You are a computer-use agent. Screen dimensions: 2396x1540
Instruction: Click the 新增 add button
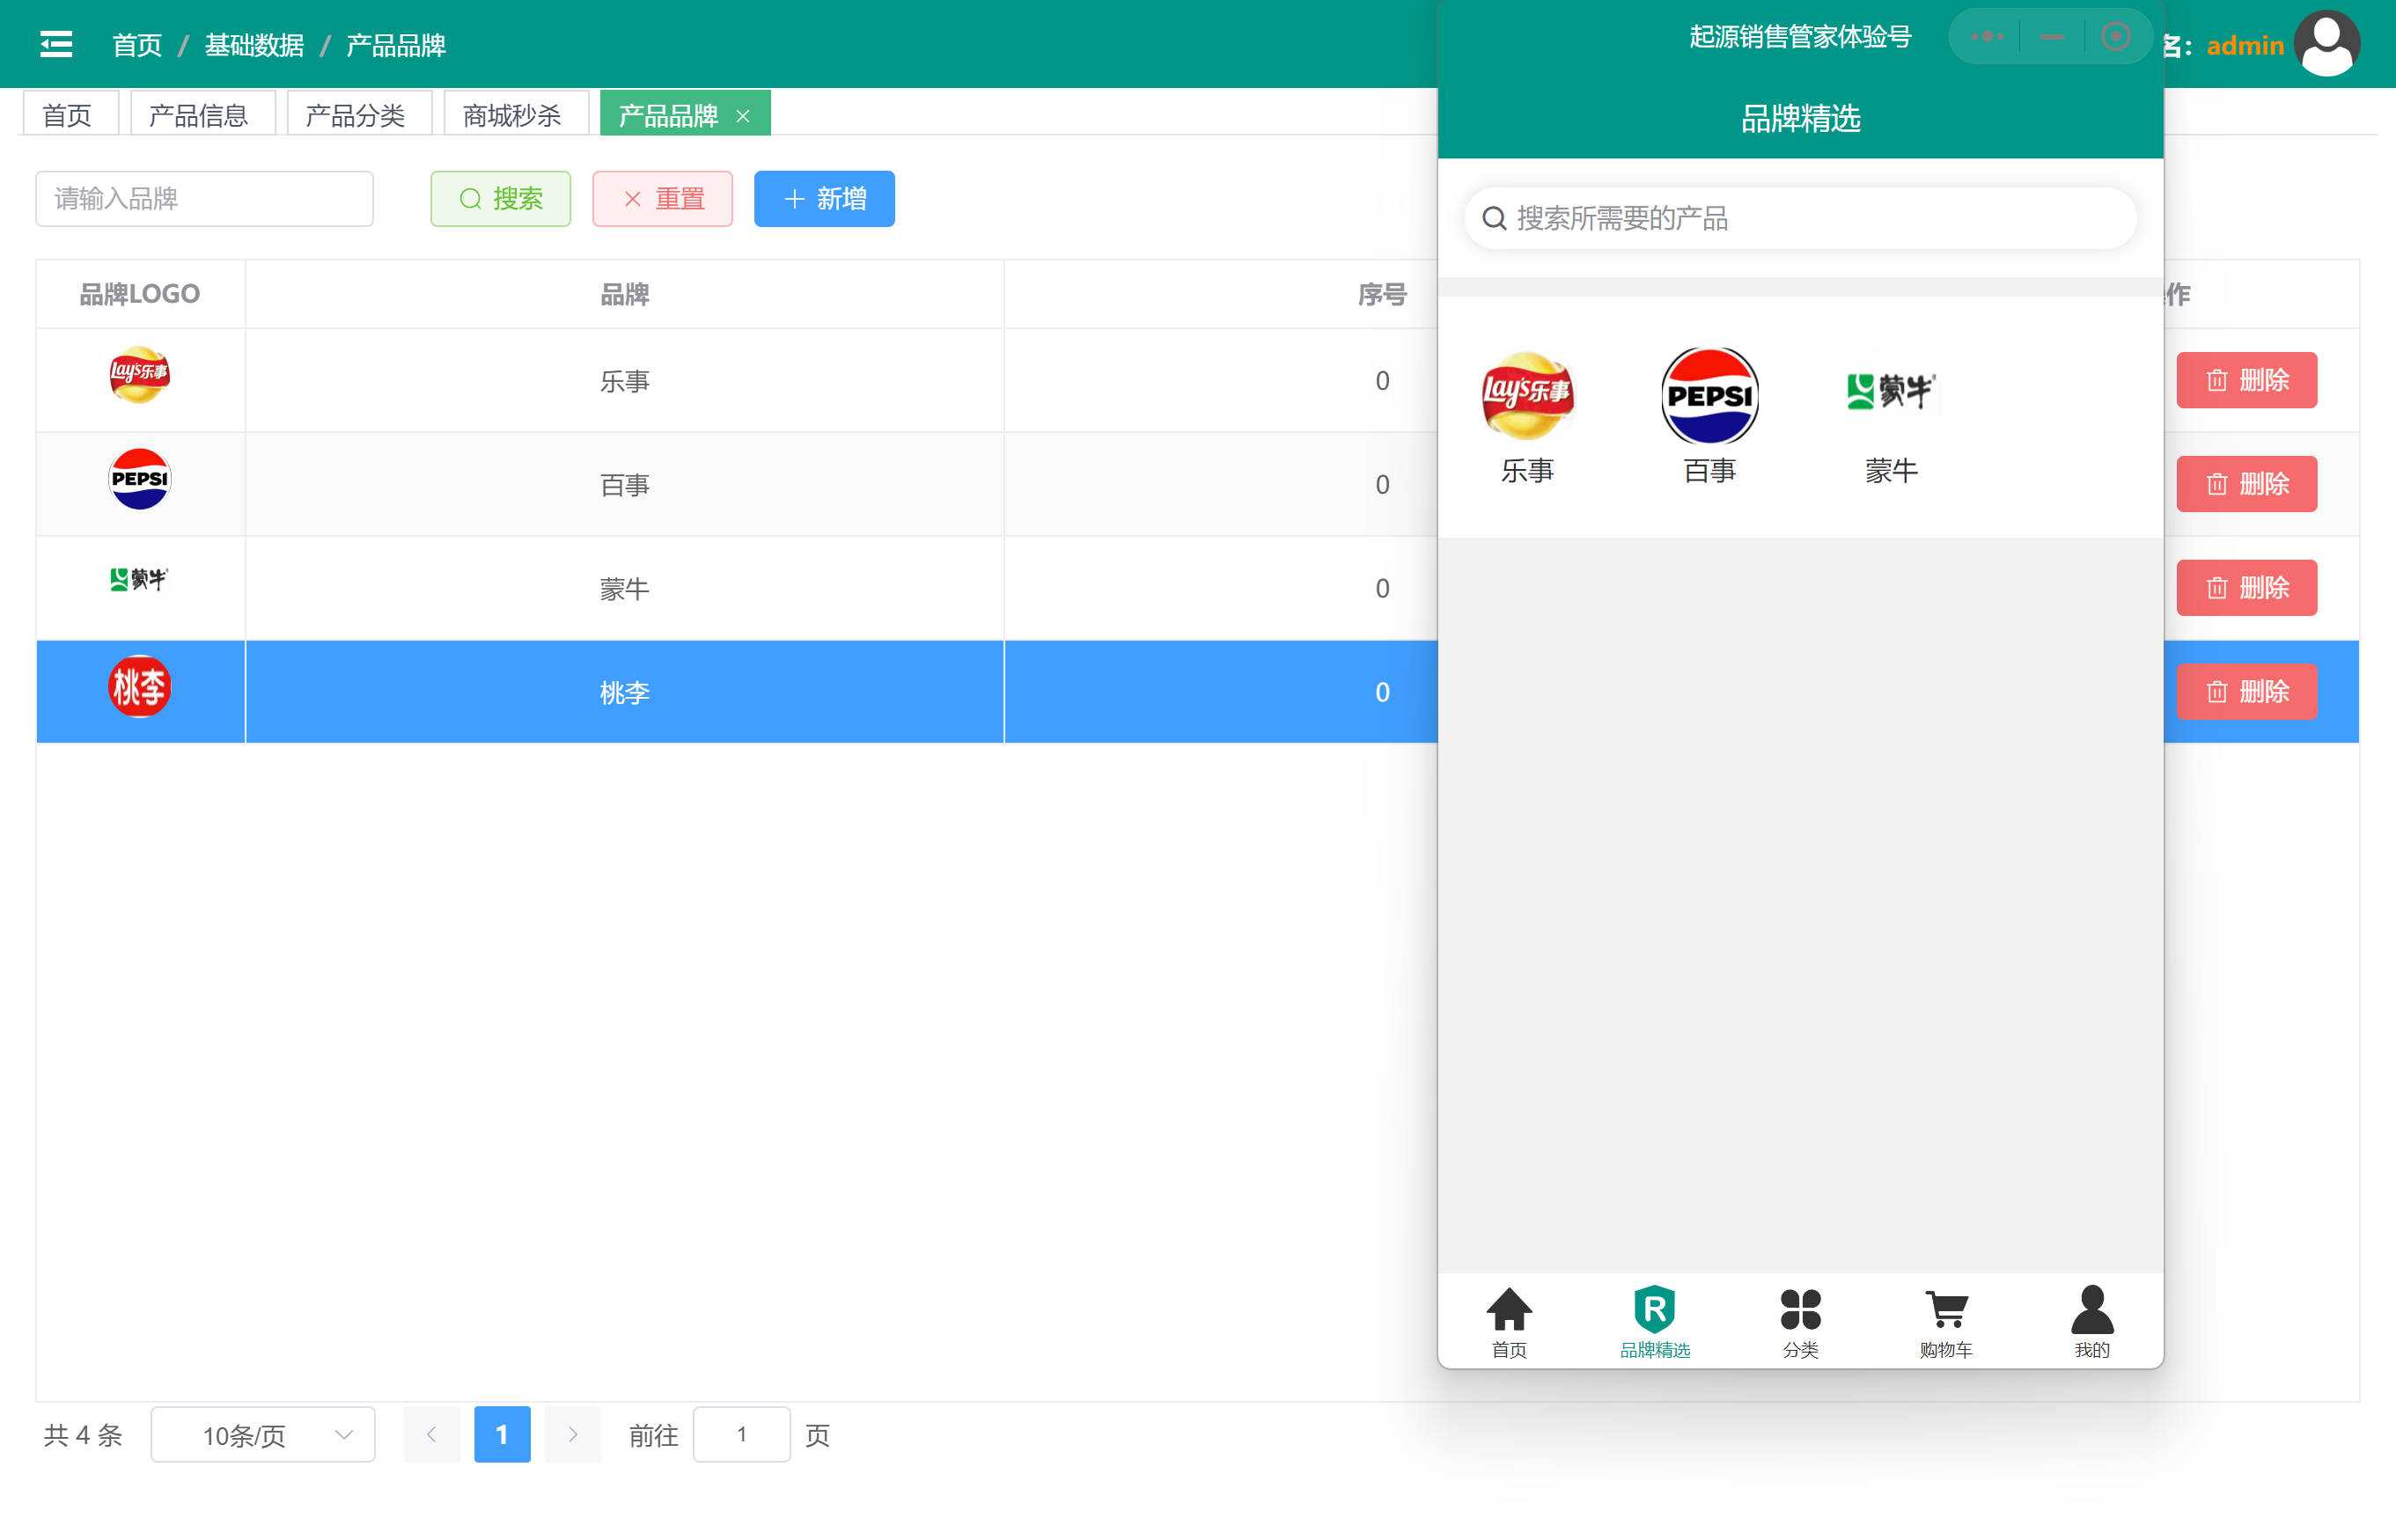point(824,199)
